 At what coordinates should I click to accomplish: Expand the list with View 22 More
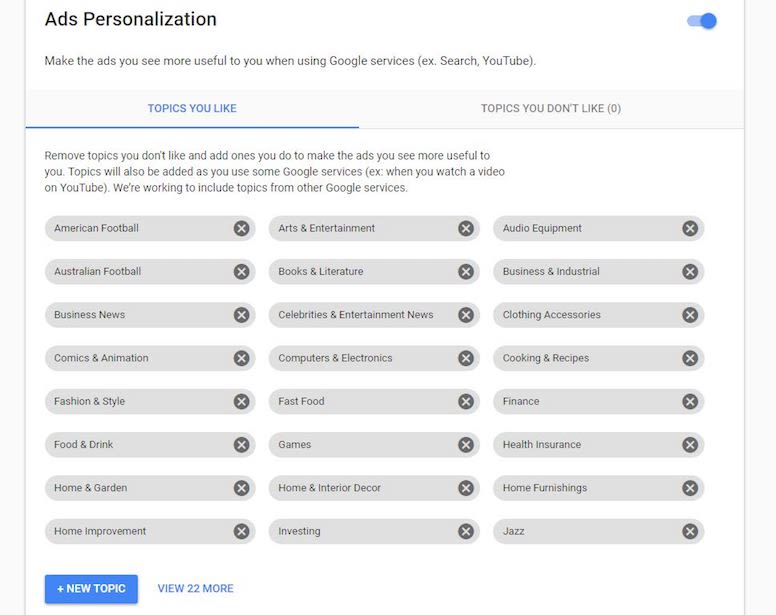(x=195, y=589)
